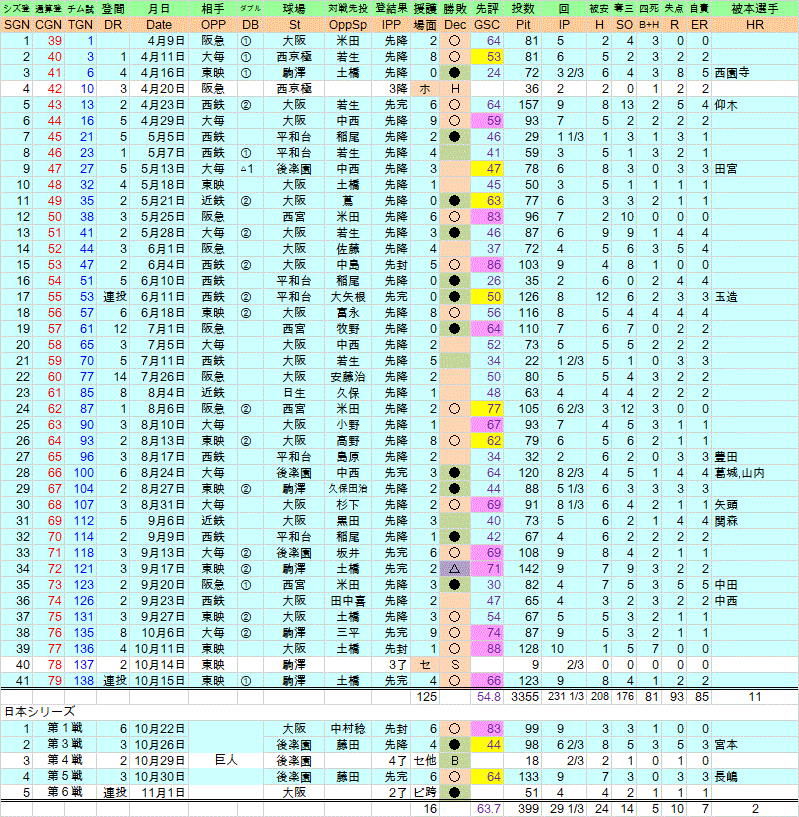The height and width of the screenshot is (817, 799).
Task: Click opposing starter 田中喜
Action: click(x=348, y=601)
